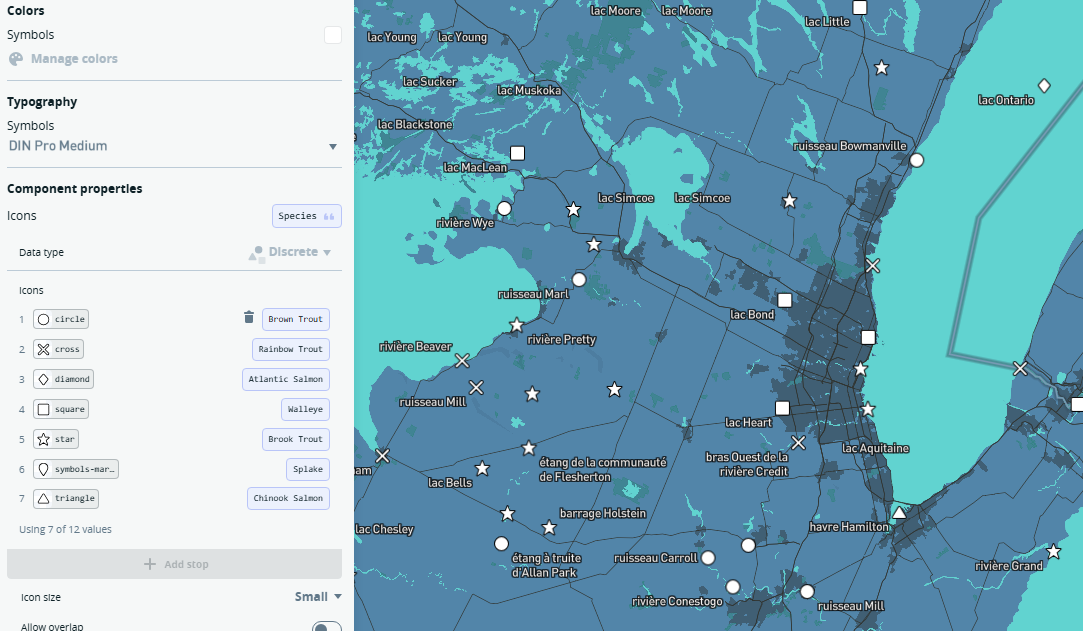Click the Typography section header

(42, 101)
